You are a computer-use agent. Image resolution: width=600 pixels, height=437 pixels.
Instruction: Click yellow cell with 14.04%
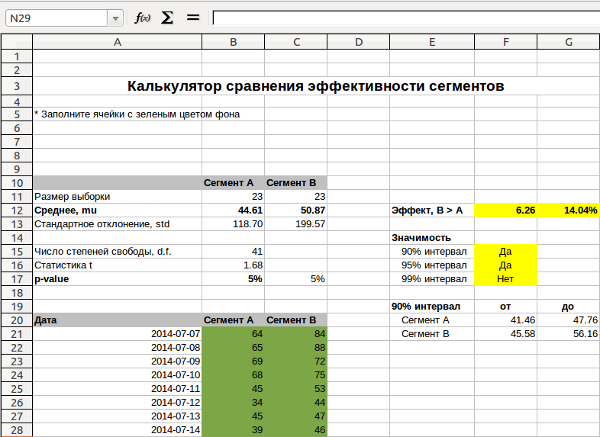point(569,210)
